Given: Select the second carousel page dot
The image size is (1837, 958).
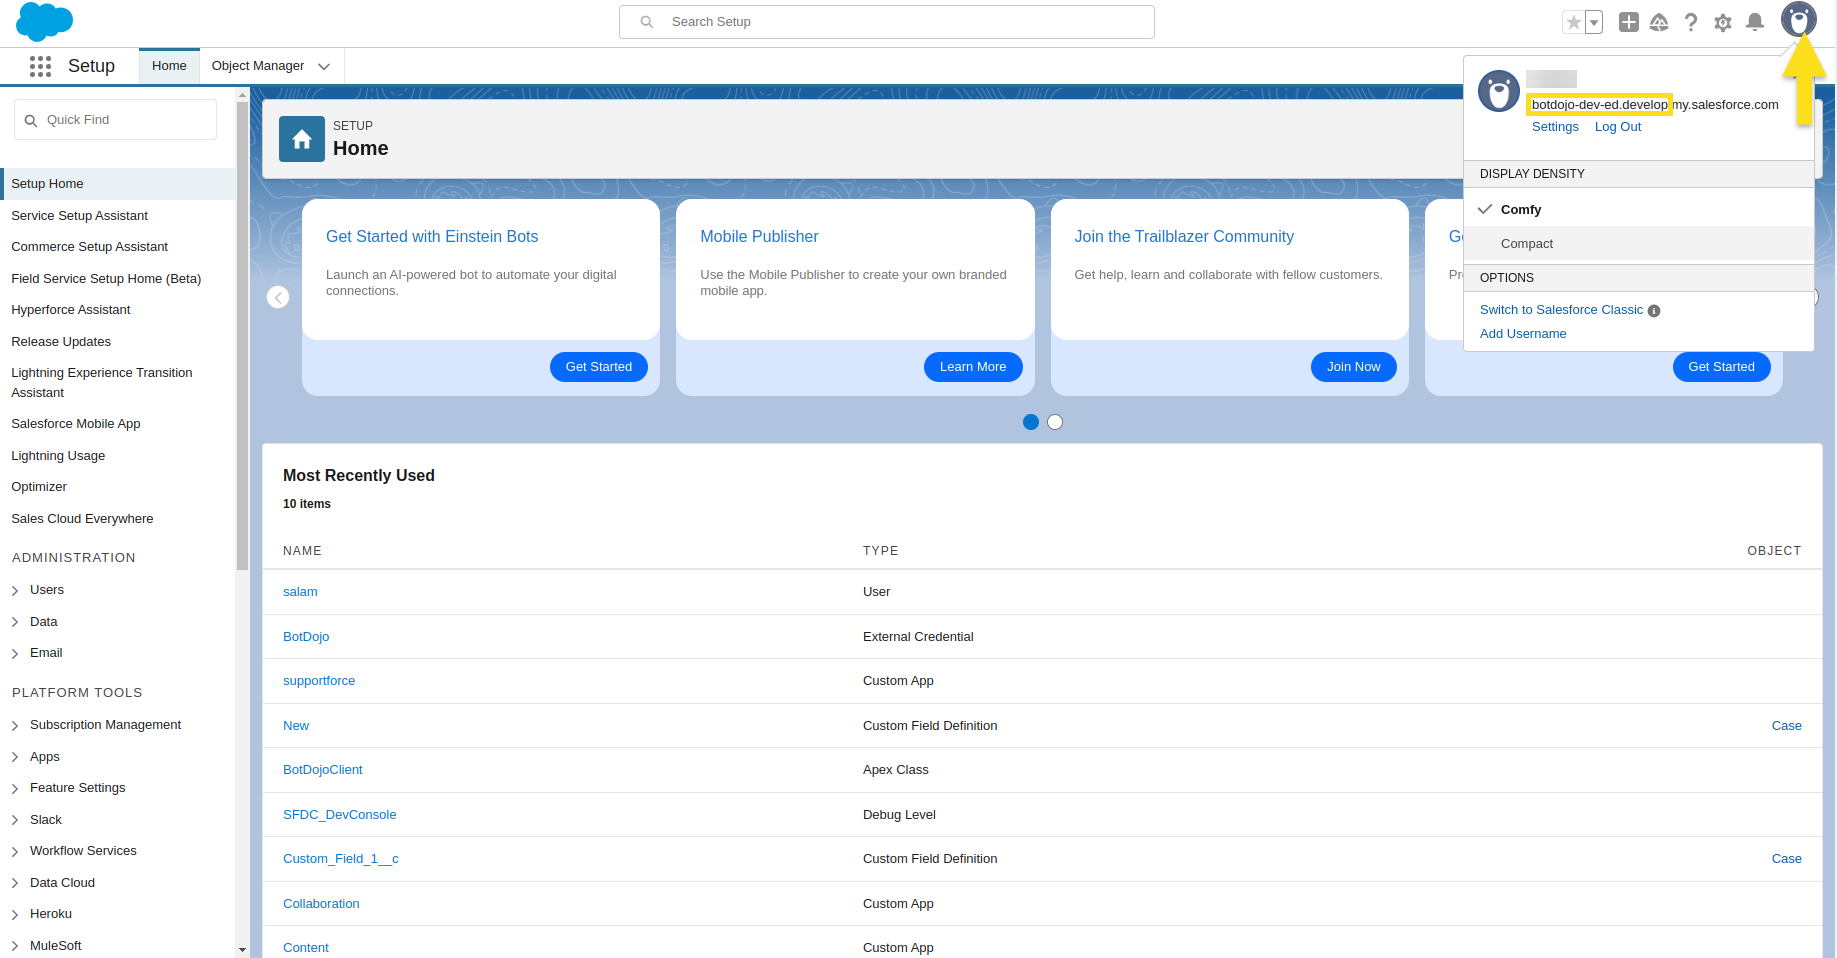Looking at the screenshot, I should [1055, 422].
